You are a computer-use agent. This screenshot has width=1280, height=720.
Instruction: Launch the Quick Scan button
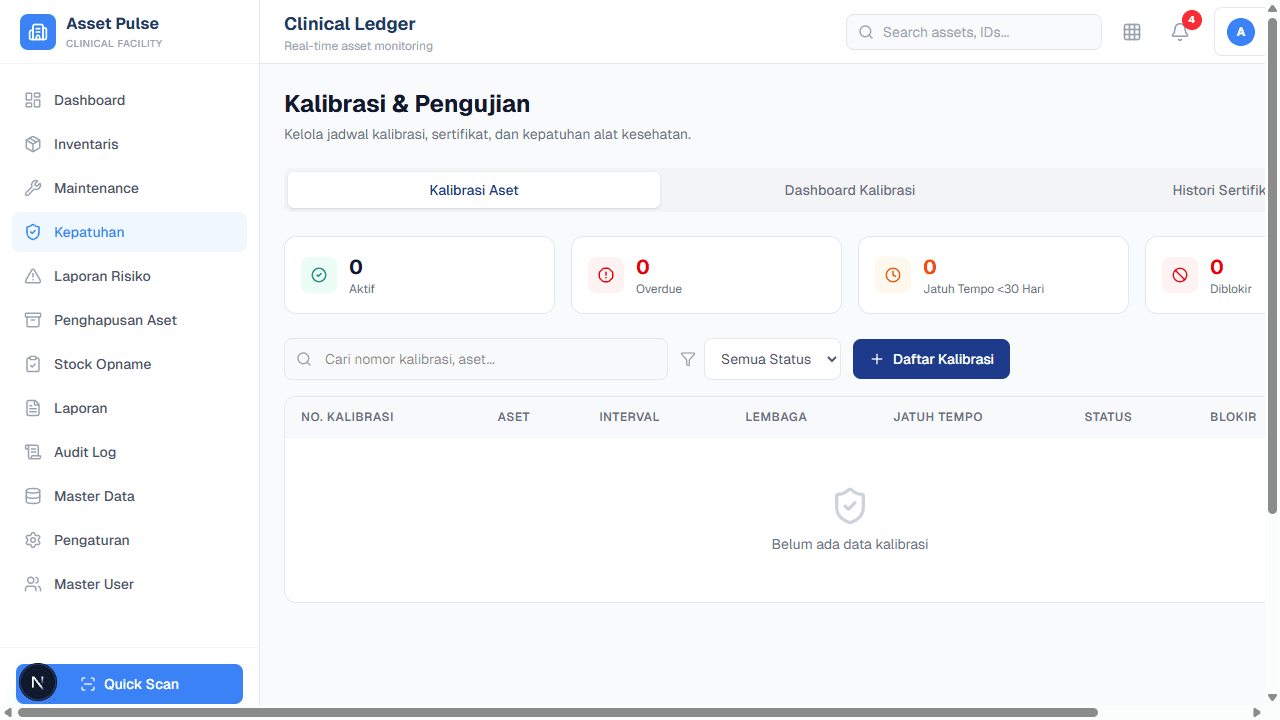coord(141,684)
